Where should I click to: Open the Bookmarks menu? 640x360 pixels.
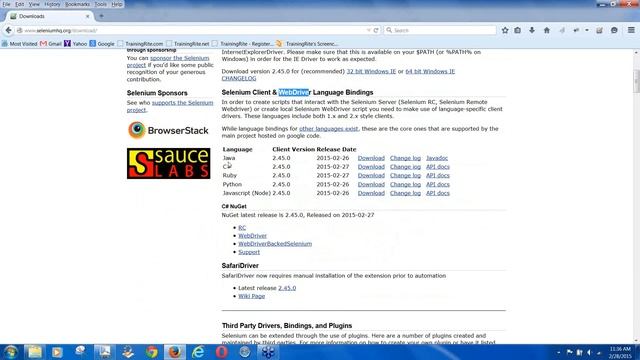tap(77, 4)
